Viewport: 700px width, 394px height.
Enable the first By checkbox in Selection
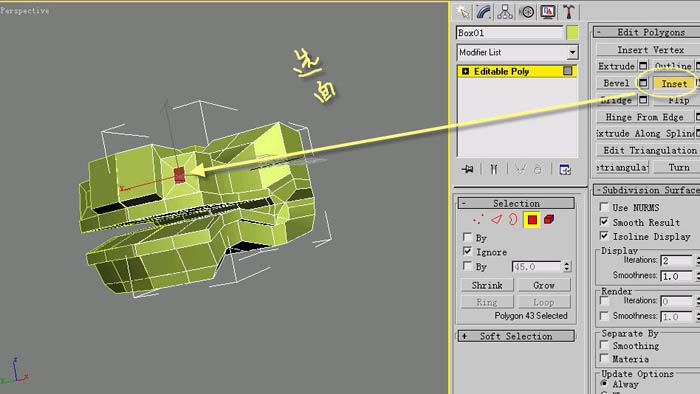pos(467,237)
